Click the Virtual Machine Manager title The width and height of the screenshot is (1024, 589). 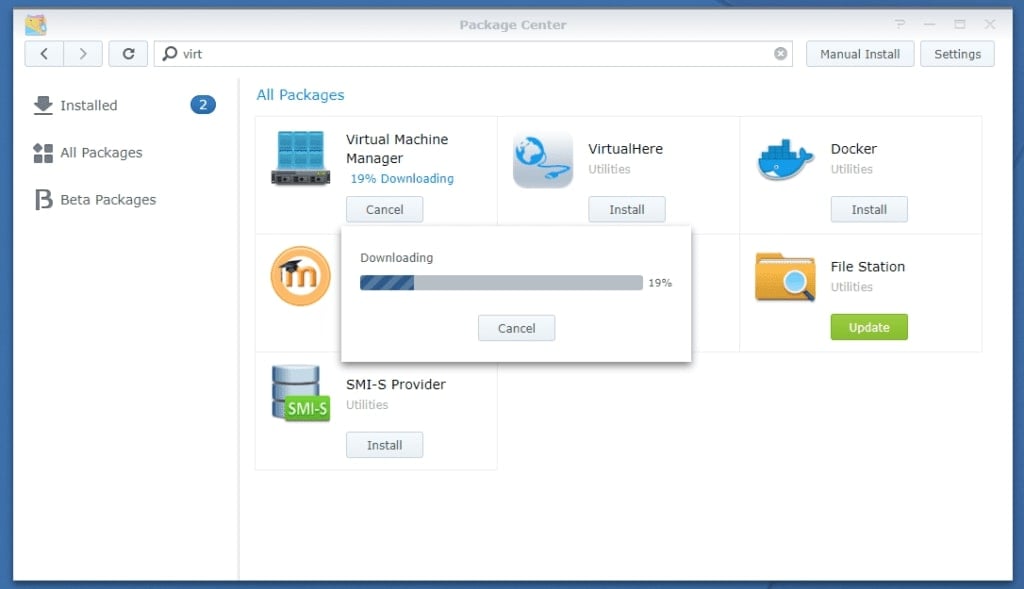click(x=397, y=149)
